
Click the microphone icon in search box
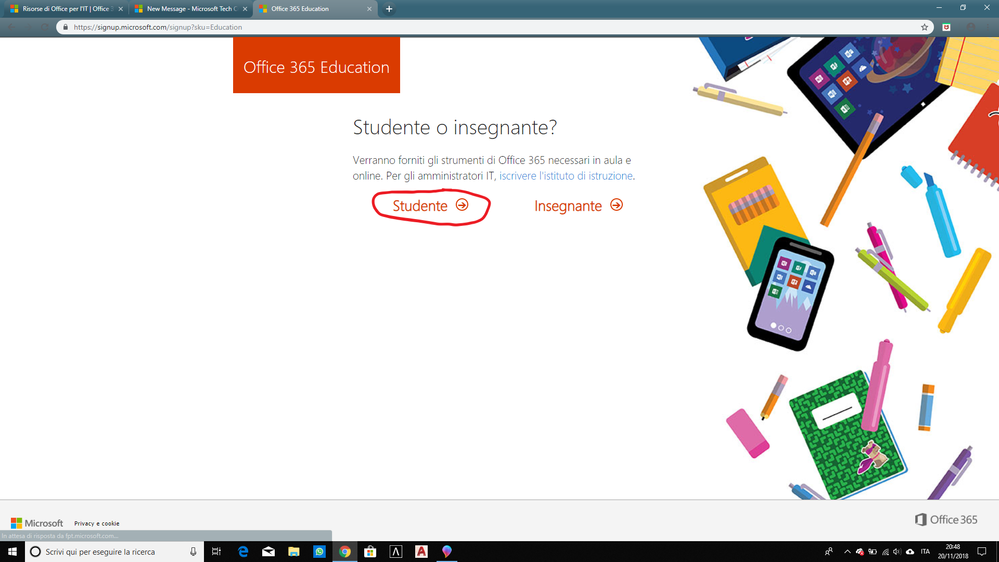pos(193,552)
